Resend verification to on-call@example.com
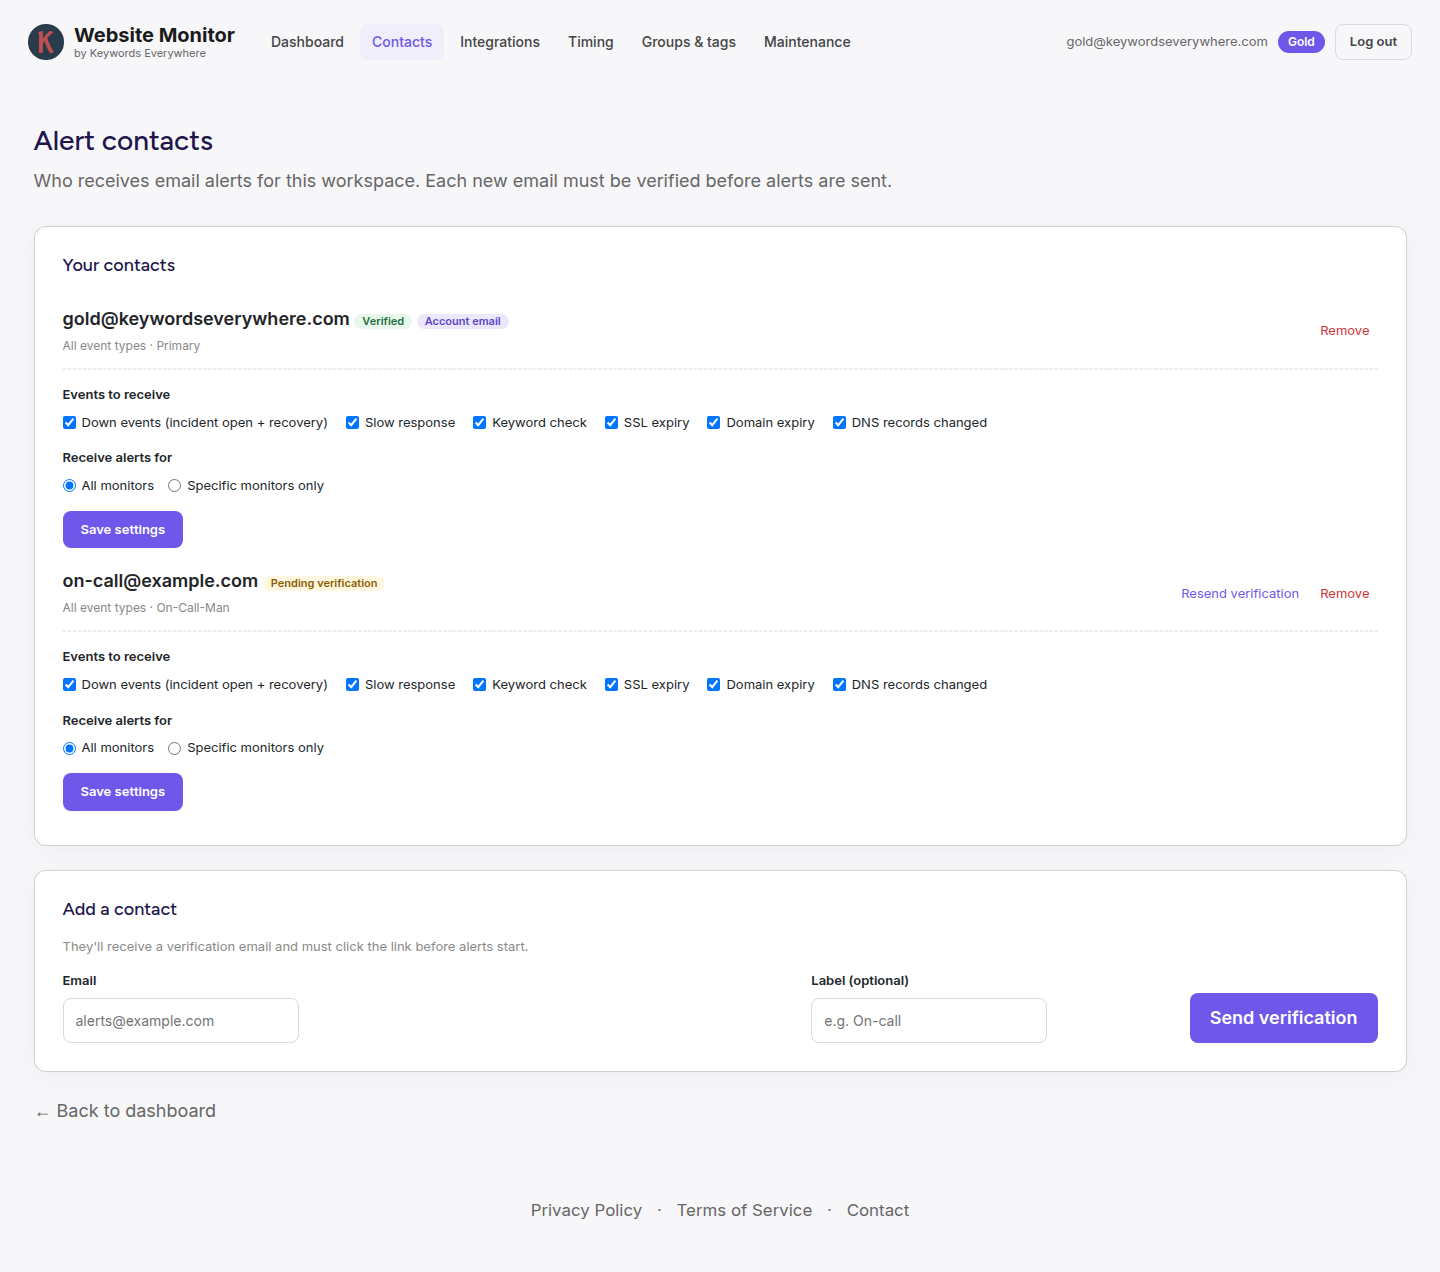 coord(1240,594)
